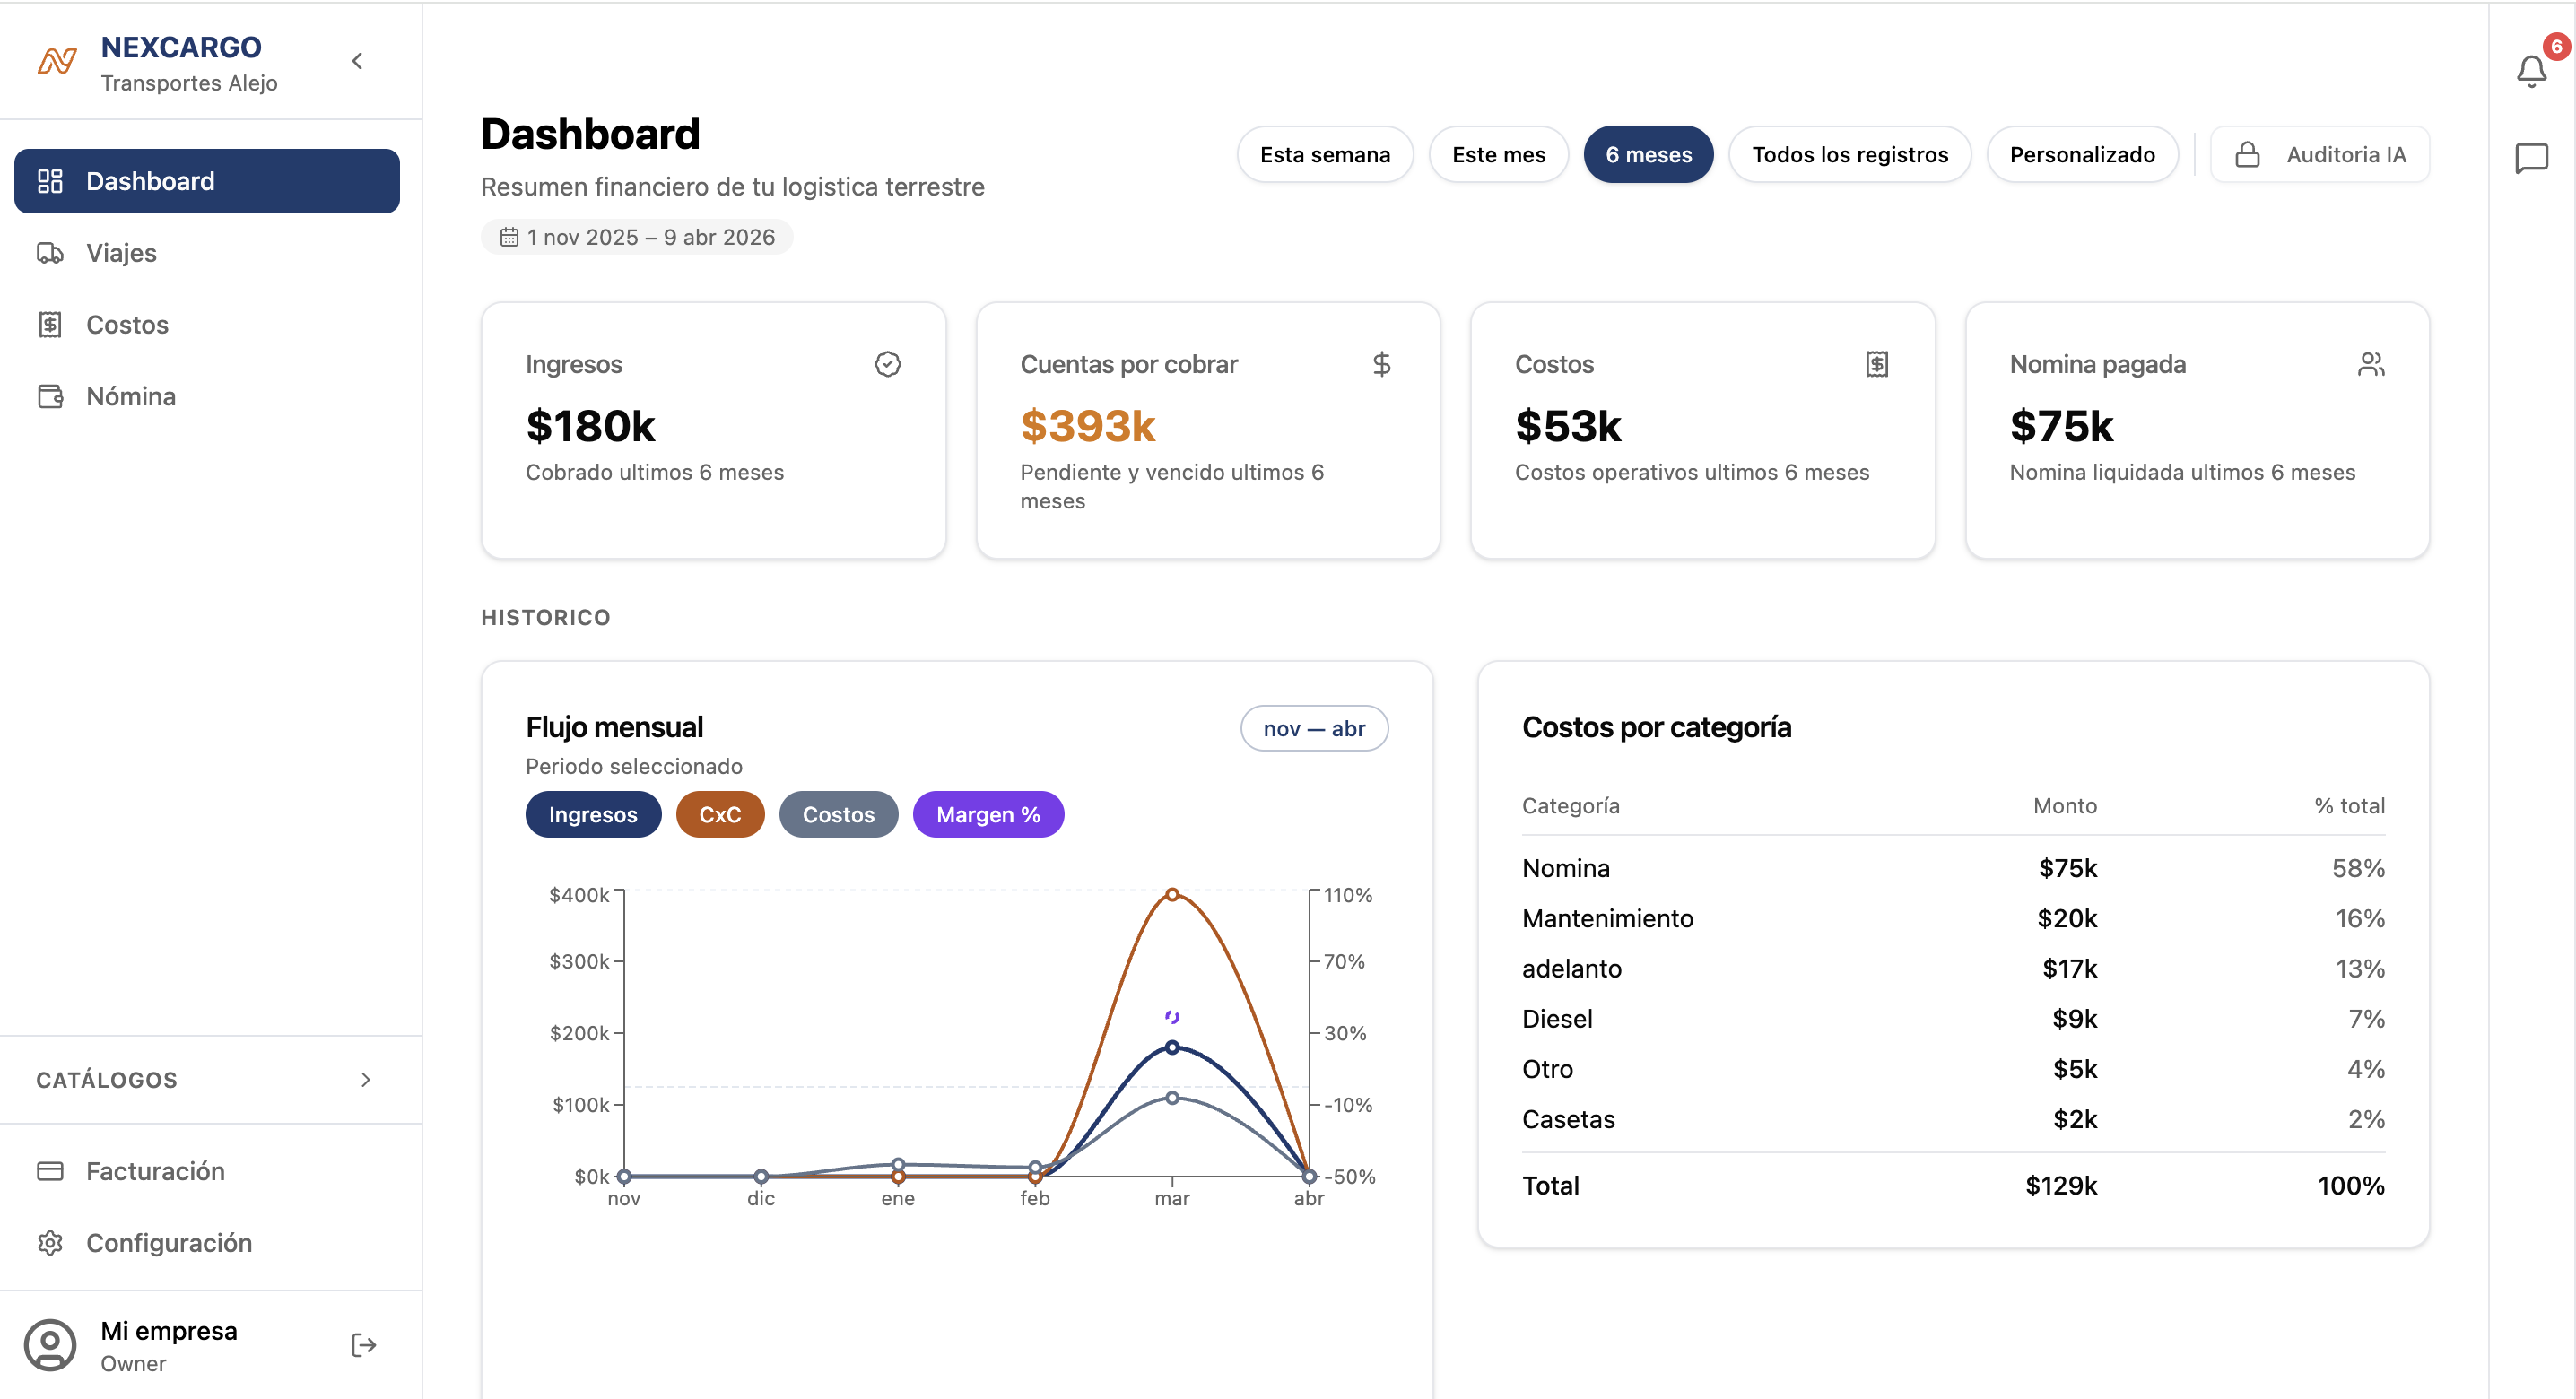Select the Este mes period filter
The height and width of the screenshot is (1399, 2576).
1498,155
